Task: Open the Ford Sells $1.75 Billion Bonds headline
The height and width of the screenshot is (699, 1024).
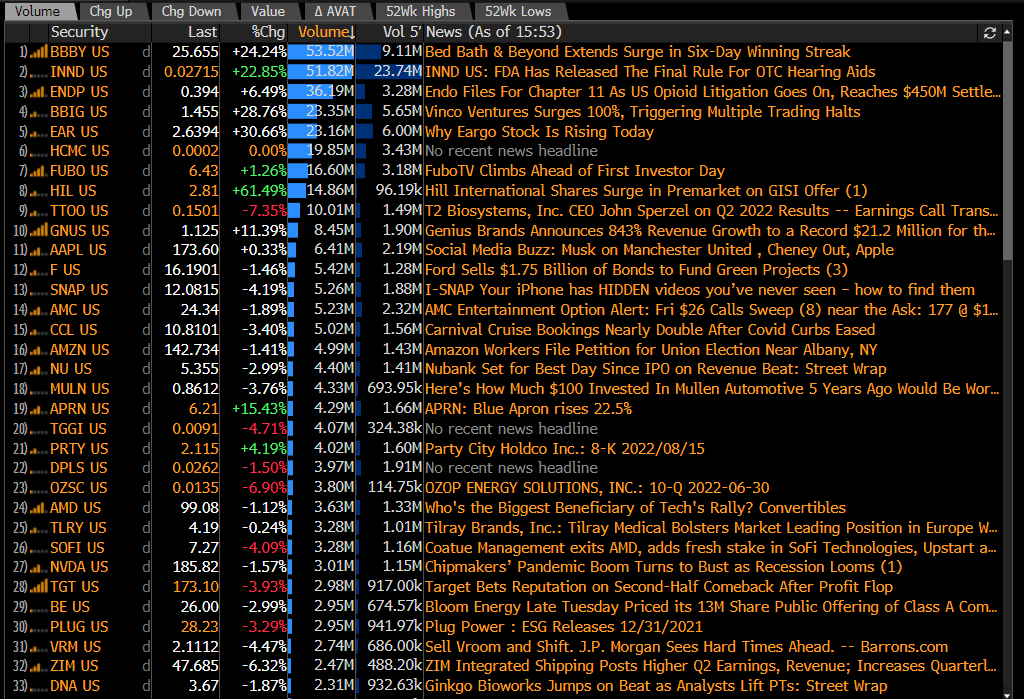Action: click(636, 270)
